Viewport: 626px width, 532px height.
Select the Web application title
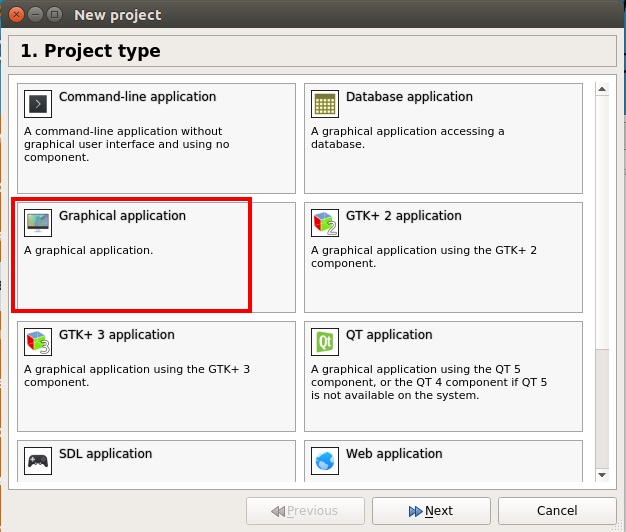tap(394, 453)
